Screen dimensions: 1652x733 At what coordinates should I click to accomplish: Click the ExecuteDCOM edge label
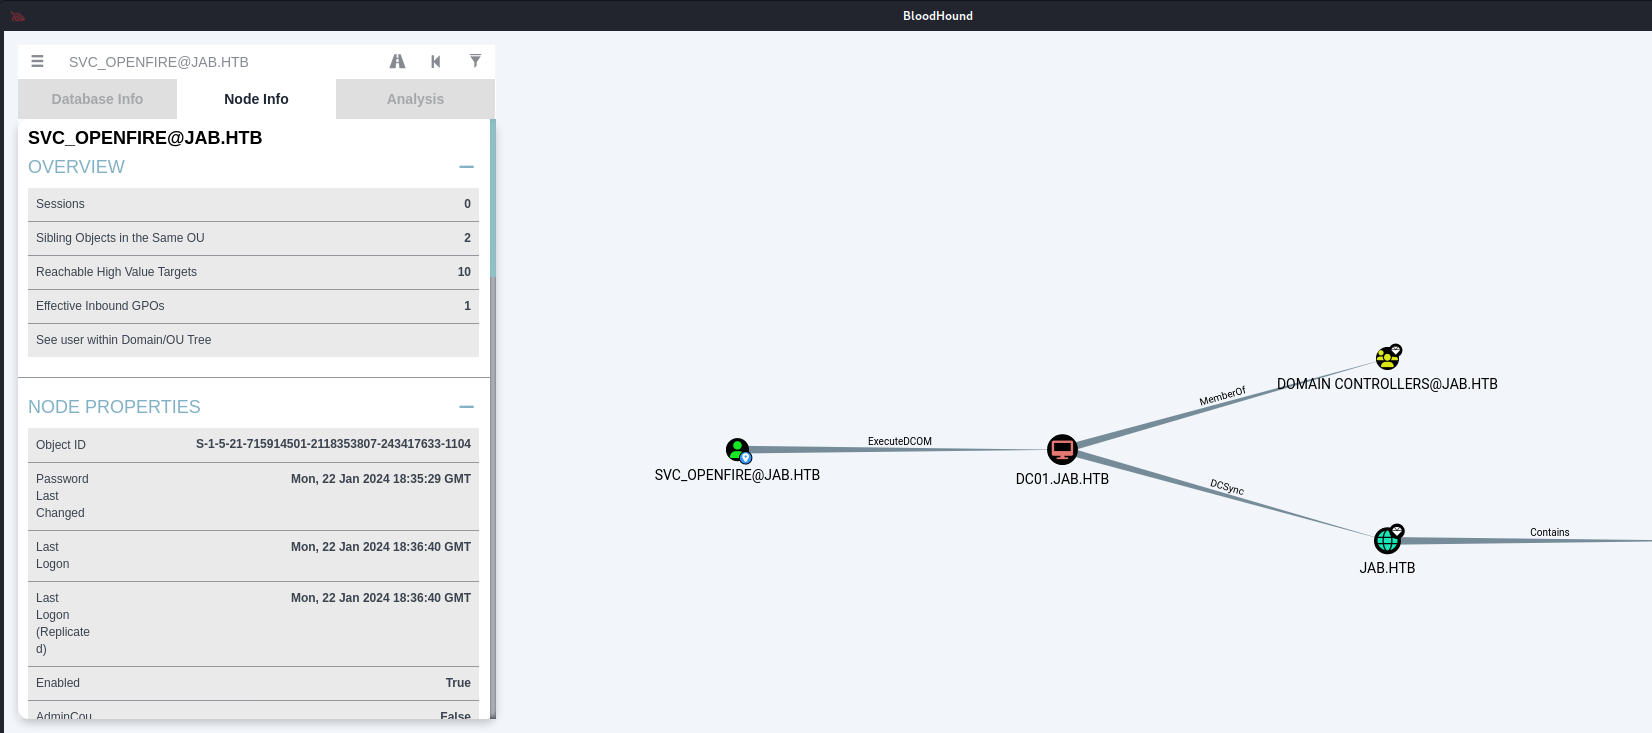[x=899, y=441]
